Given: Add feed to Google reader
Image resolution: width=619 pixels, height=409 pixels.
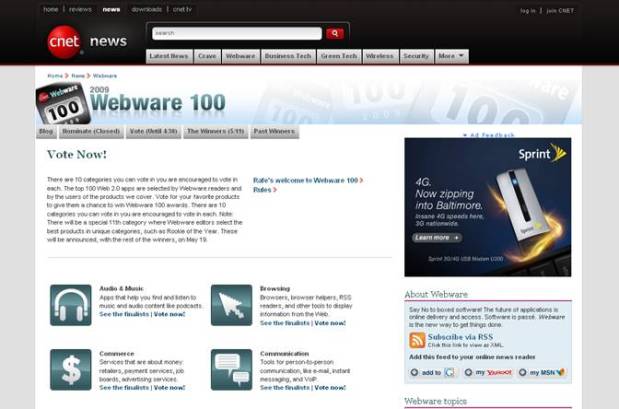Looking at the screenshot, I should click(x=433, y=372).
